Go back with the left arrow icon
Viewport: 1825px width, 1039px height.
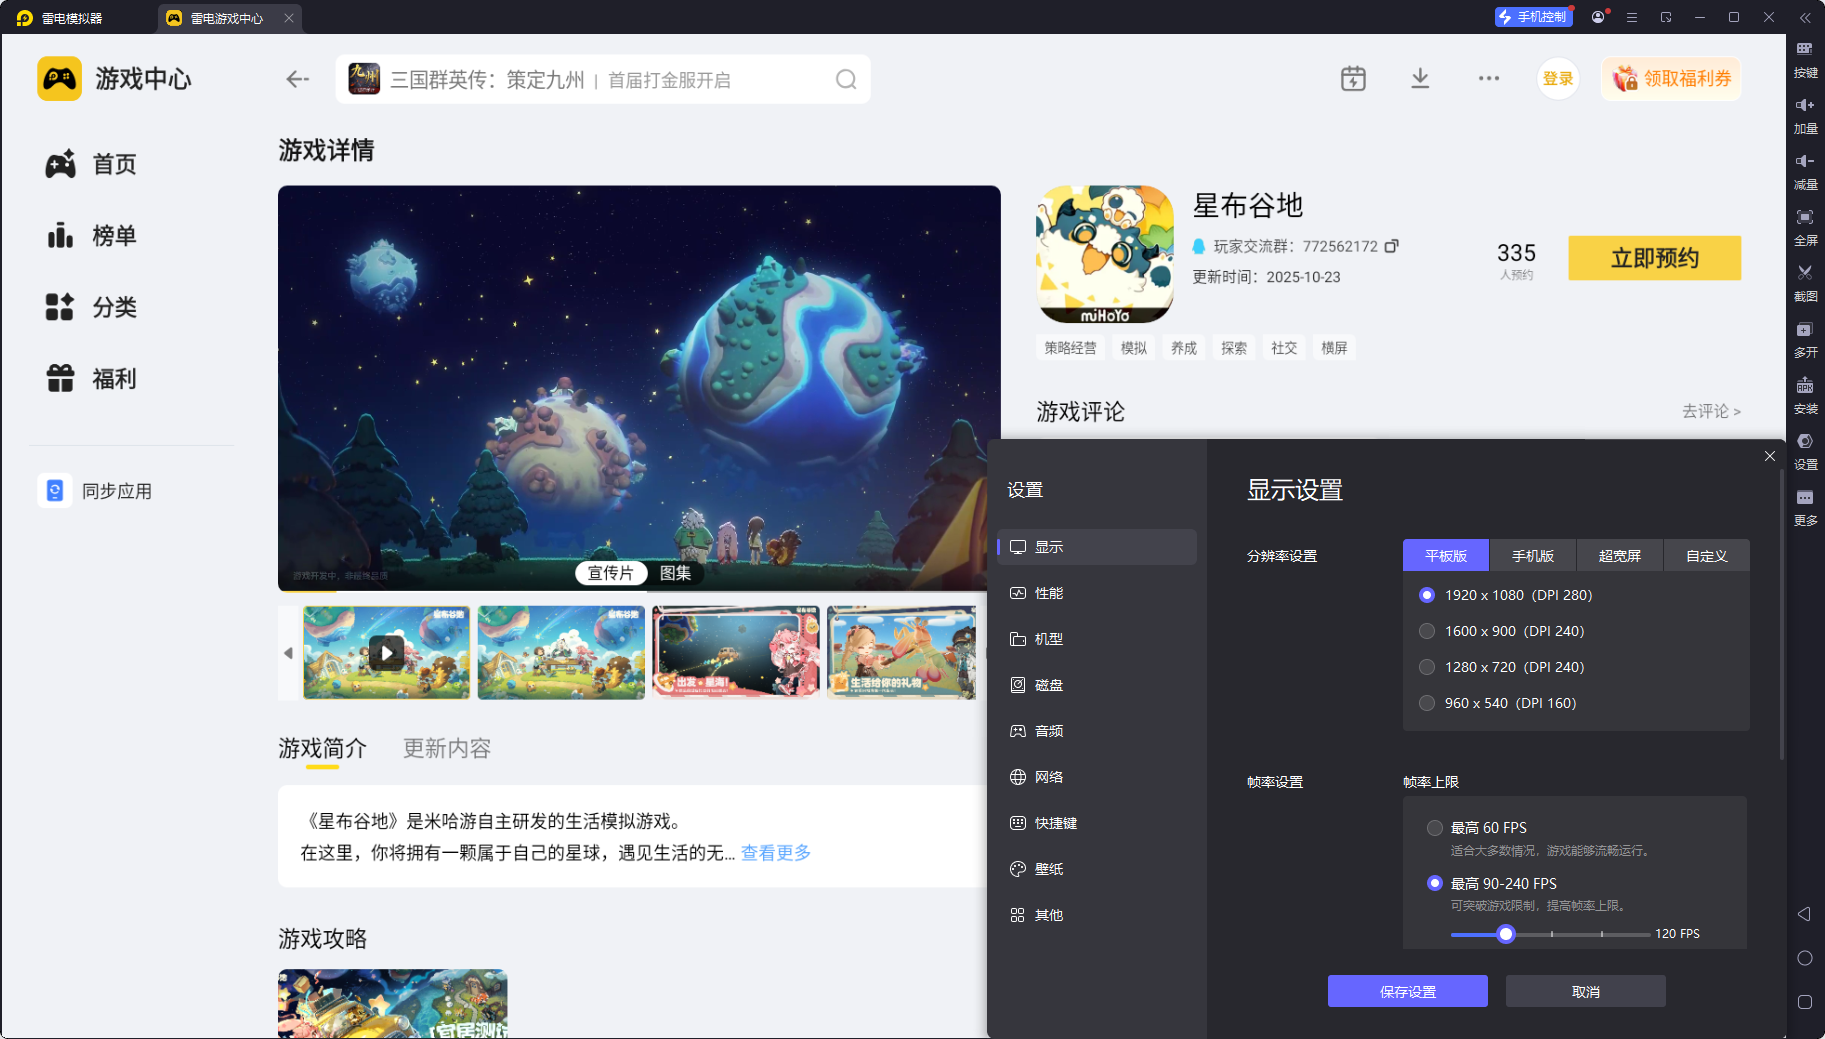[297, 79]
